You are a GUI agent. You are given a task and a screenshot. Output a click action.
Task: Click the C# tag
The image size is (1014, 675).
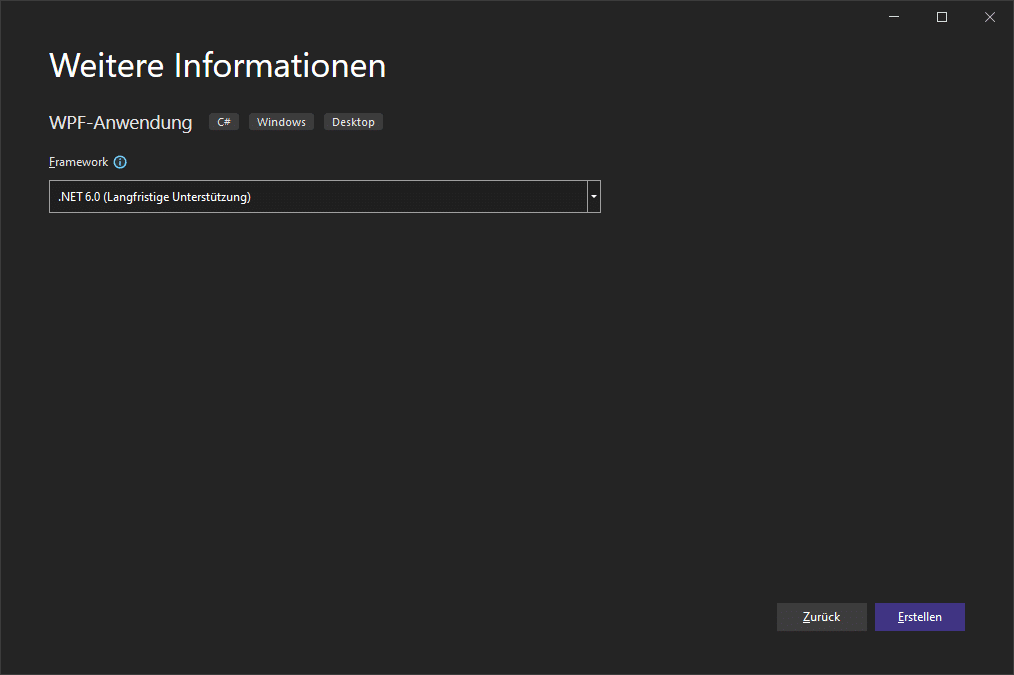(x=224, y=122)
